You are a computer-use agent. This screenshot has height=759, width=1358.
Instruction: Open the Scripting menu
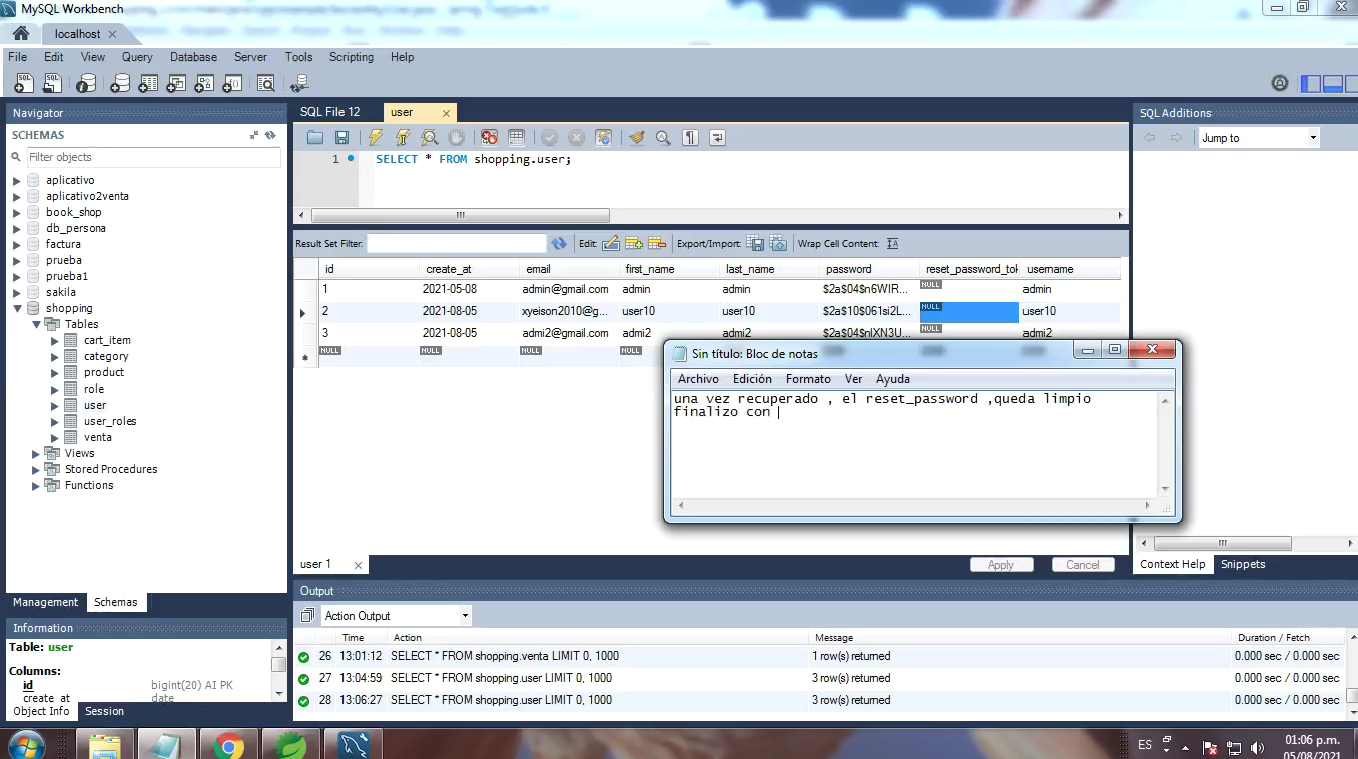click(x=351, y=57)
